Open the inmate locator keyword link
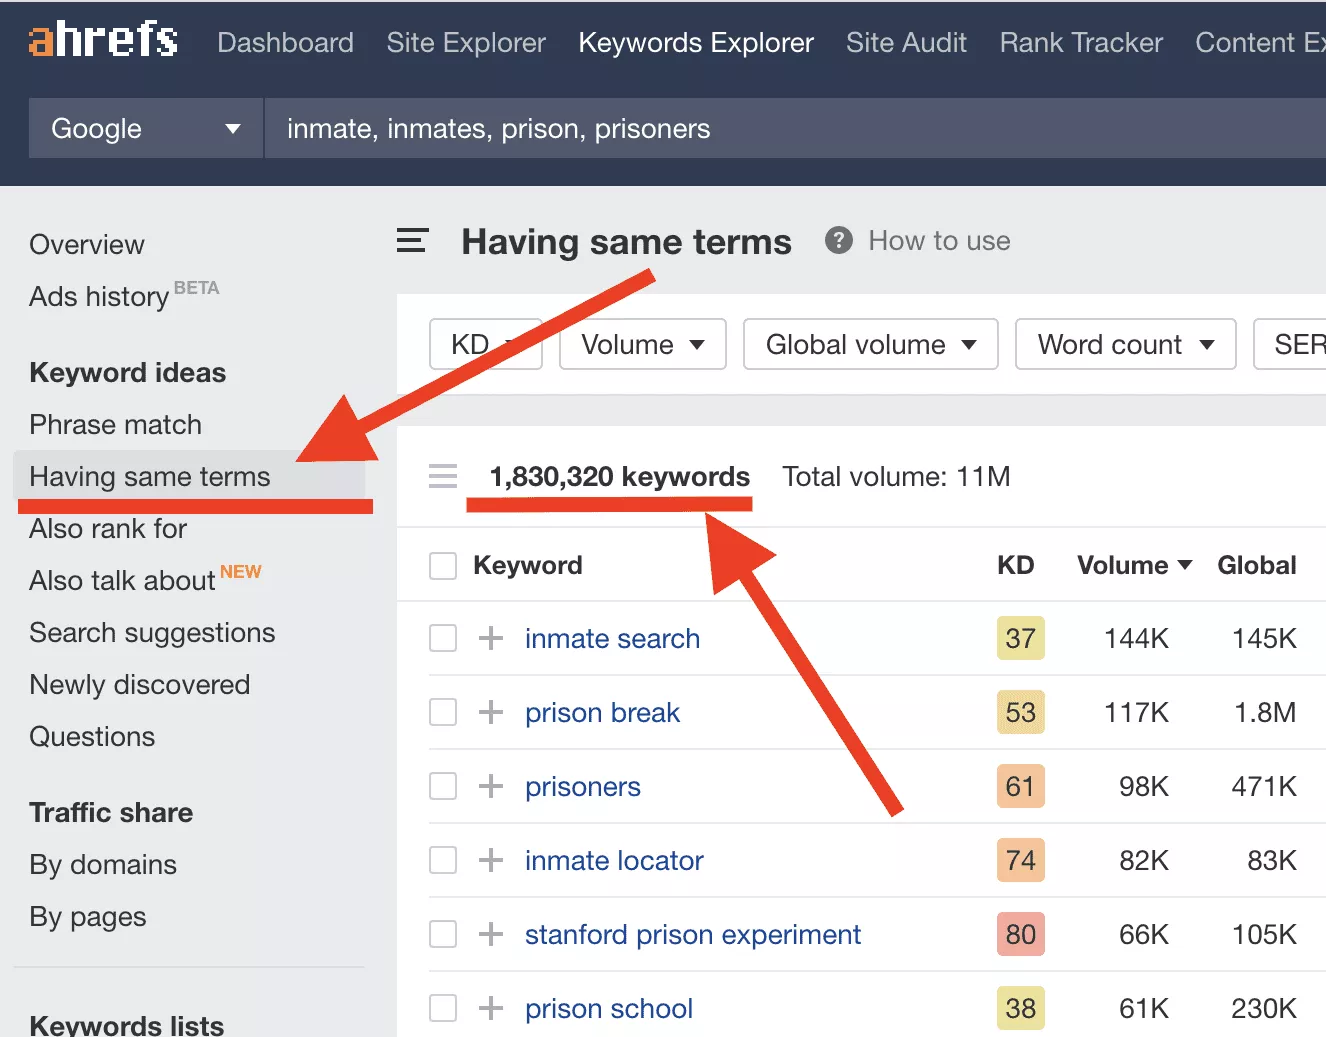 point(614,860)
